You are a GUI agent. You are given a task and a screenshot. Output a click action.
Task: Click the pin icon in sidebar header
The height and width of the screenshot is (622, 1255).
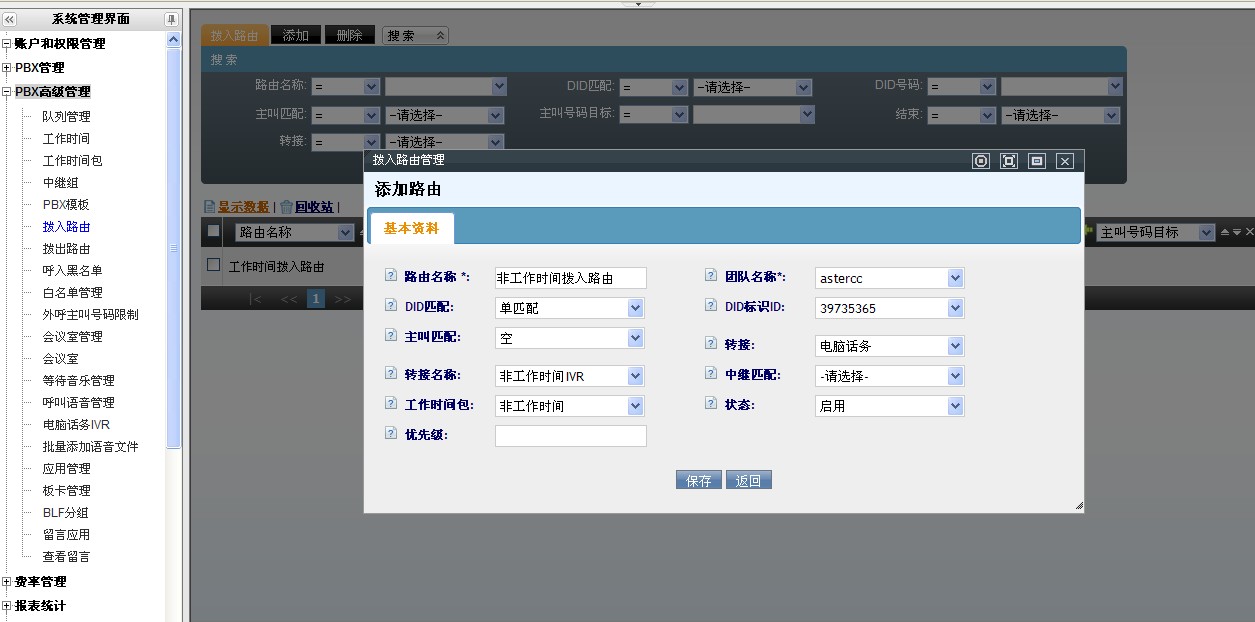point(171,19)
